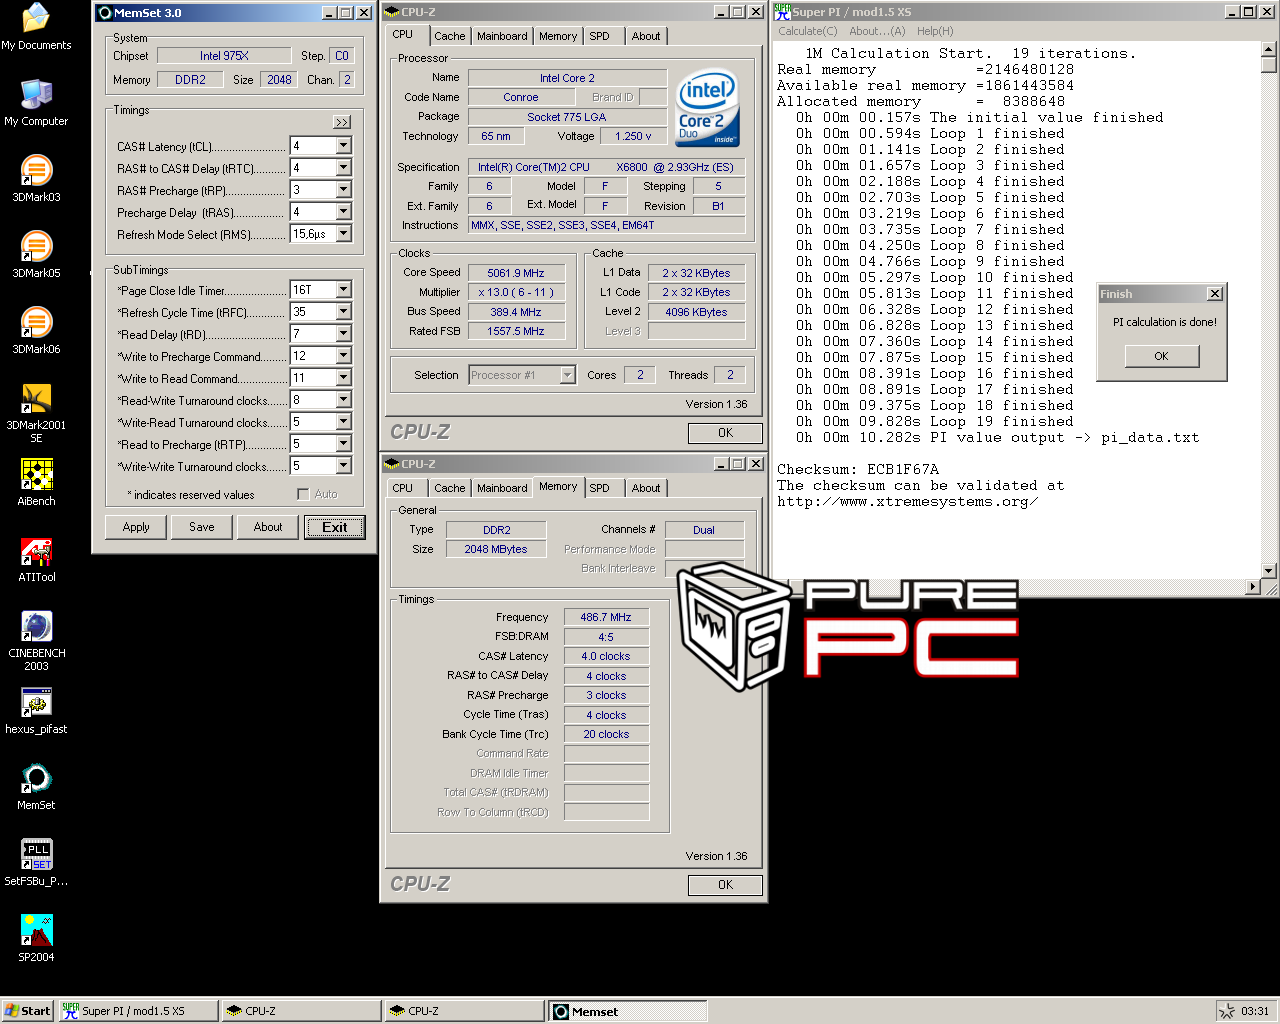Click OK in bottom CPU-Z Memory window
This screenshot has width=1280, height=1024.
point(725,885)
